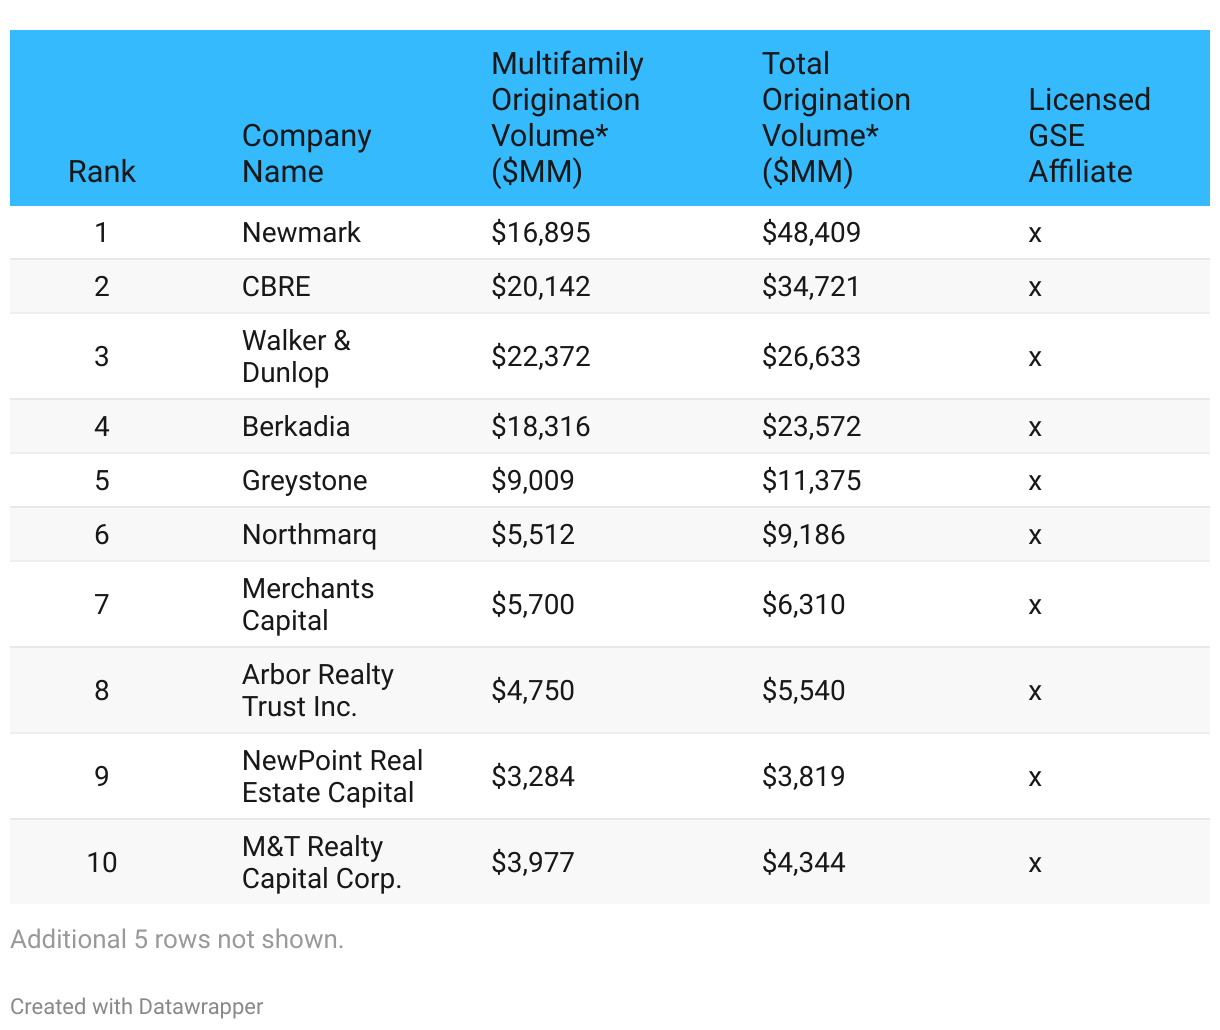Click Berkadia's multifamily volume $18,316
This screenshot has height=1030, width=1220.
coord(540,427)
